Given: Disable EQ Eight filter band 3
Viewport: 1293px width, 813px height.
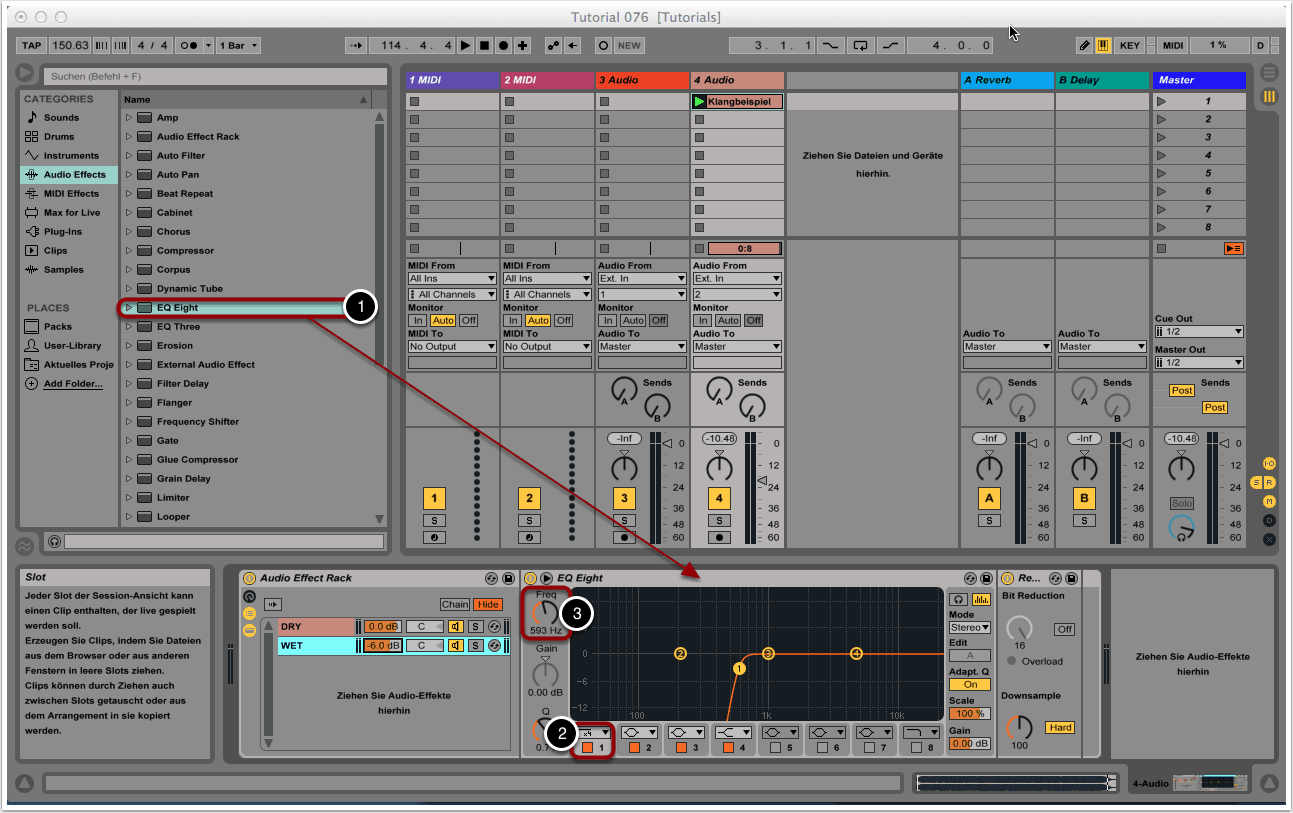Looking at the screenshot, I should [x=682, y=747].
